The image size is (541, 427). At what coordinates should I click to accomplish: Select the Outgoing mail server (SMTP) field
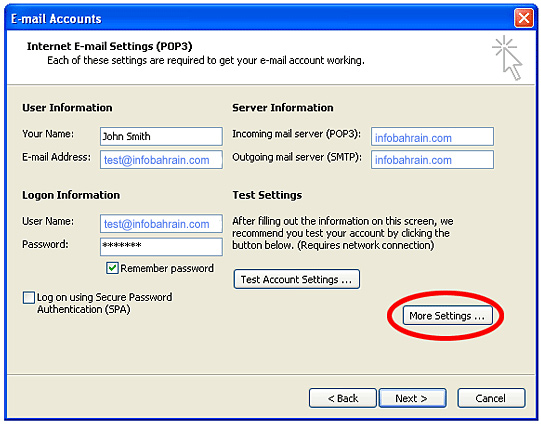[x=432, y=160]
